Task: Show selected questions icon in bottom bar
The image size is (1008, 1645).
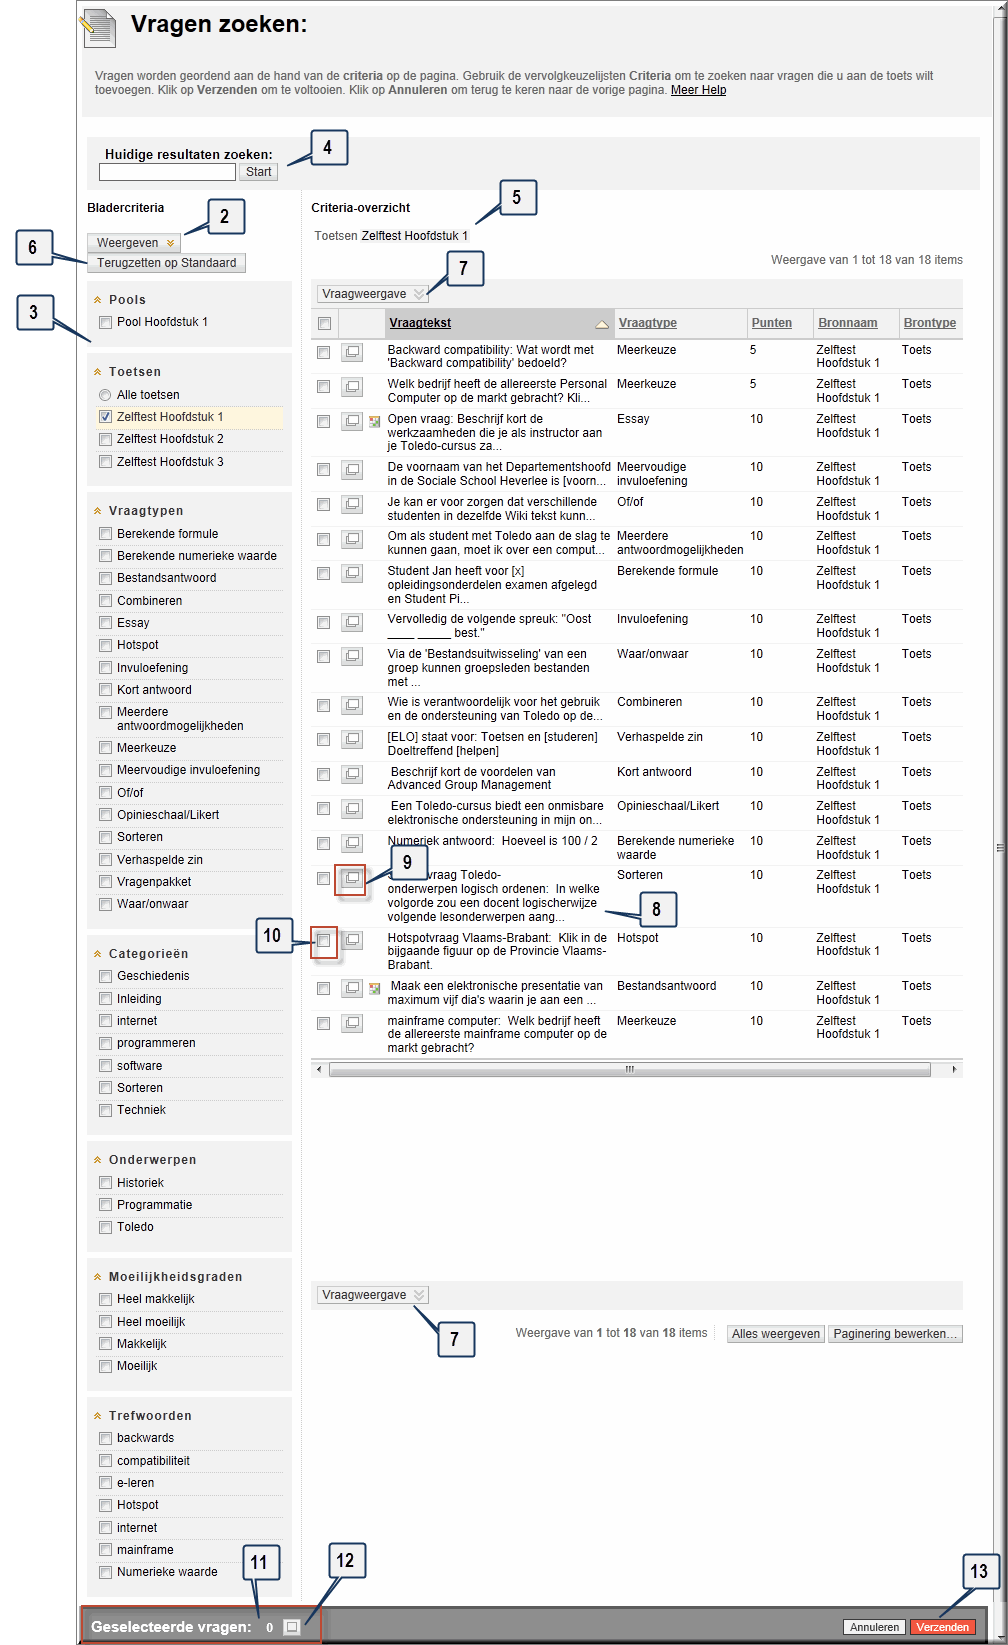Action: tap(291, 1627)
